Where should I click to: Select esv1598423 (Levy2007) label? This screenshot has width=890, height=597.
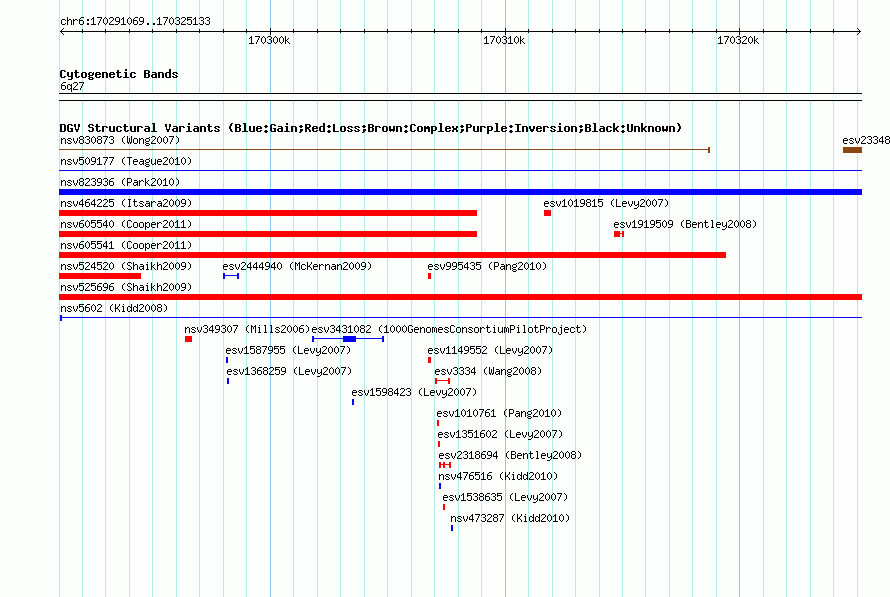414,392
